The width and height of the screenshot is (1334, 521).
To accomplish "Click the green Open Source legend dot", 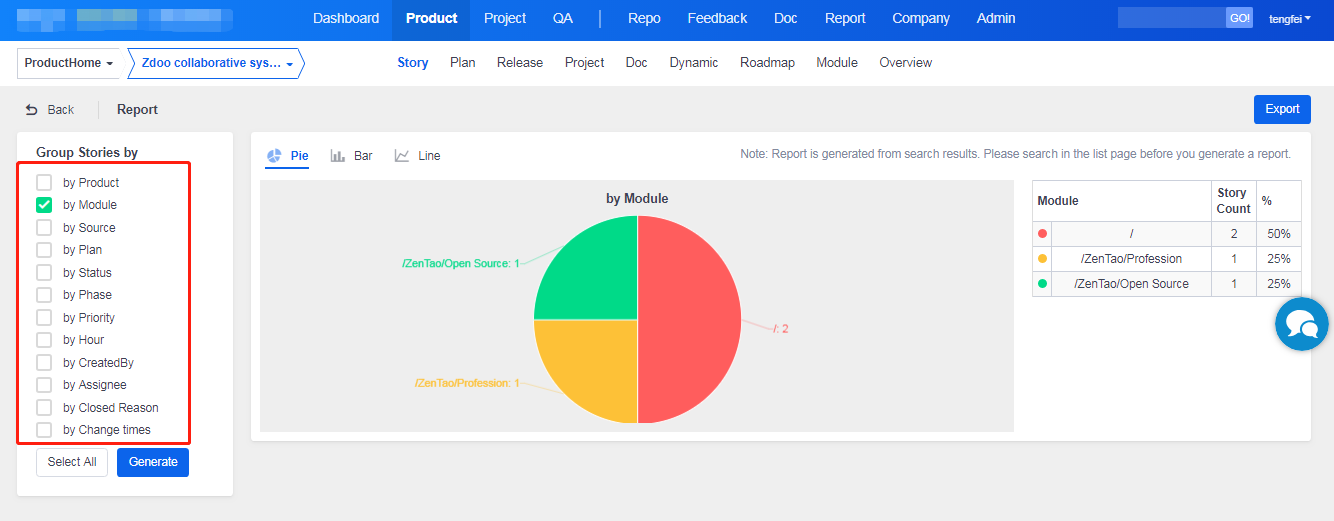I will tap(1042, 284).
